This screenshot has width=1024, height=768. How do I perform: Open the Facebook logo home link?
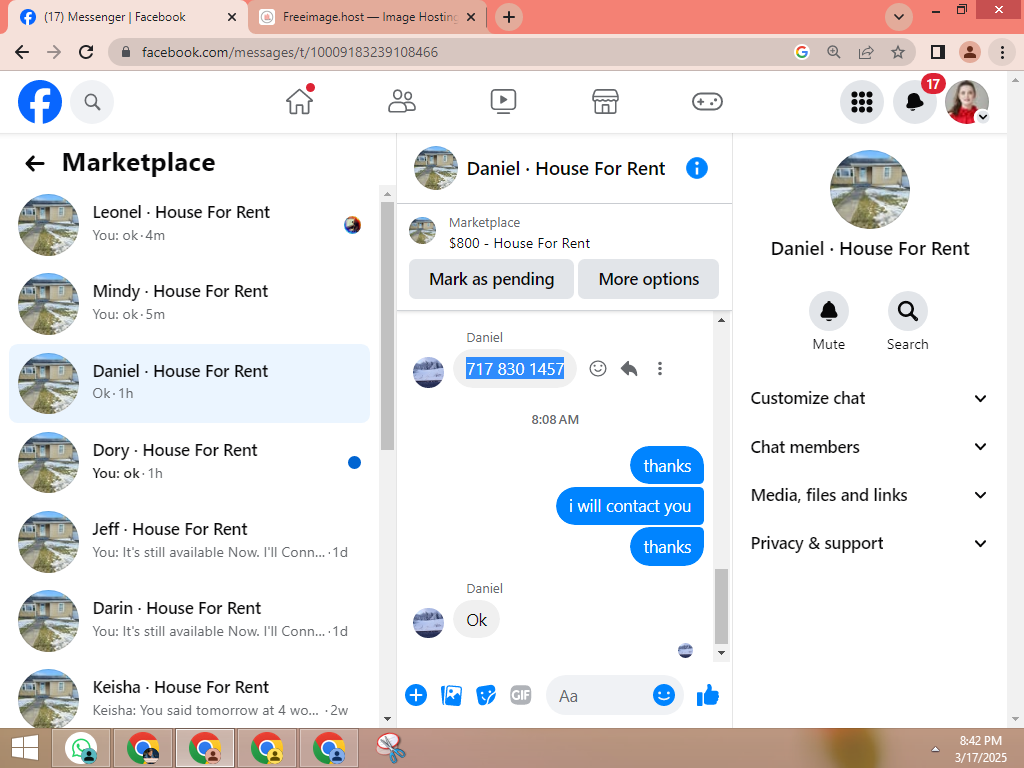[x=40, y=102]
